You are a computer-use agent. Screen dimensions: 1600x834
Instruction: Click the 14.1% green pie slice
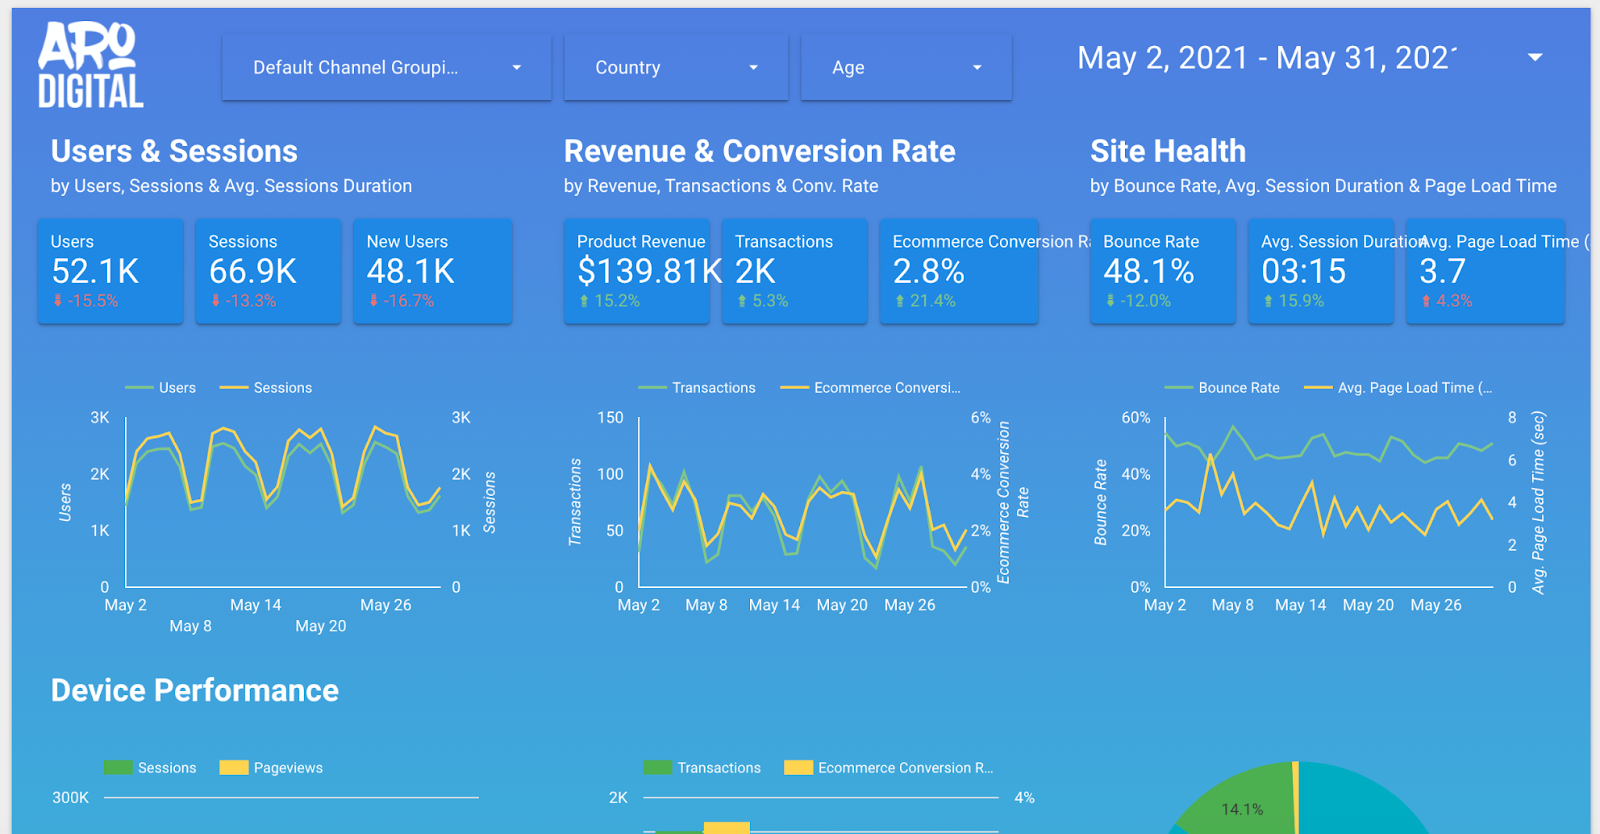coord(1240,805)
